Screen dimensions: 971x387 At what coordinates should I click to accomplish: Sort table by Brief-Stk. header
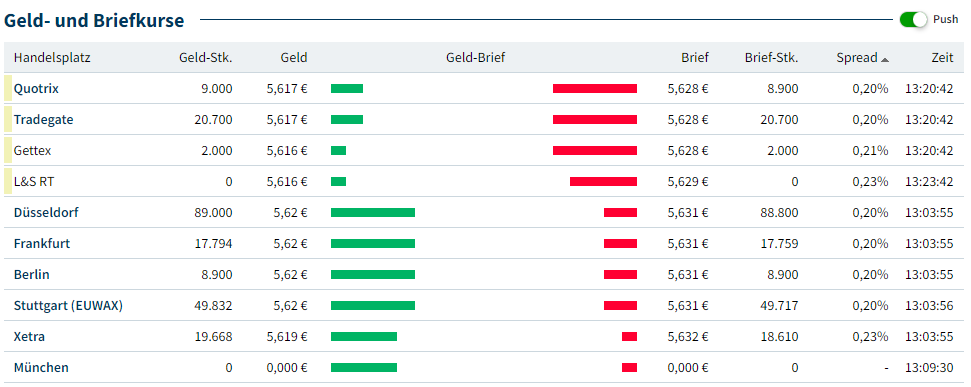coord(771,58)
